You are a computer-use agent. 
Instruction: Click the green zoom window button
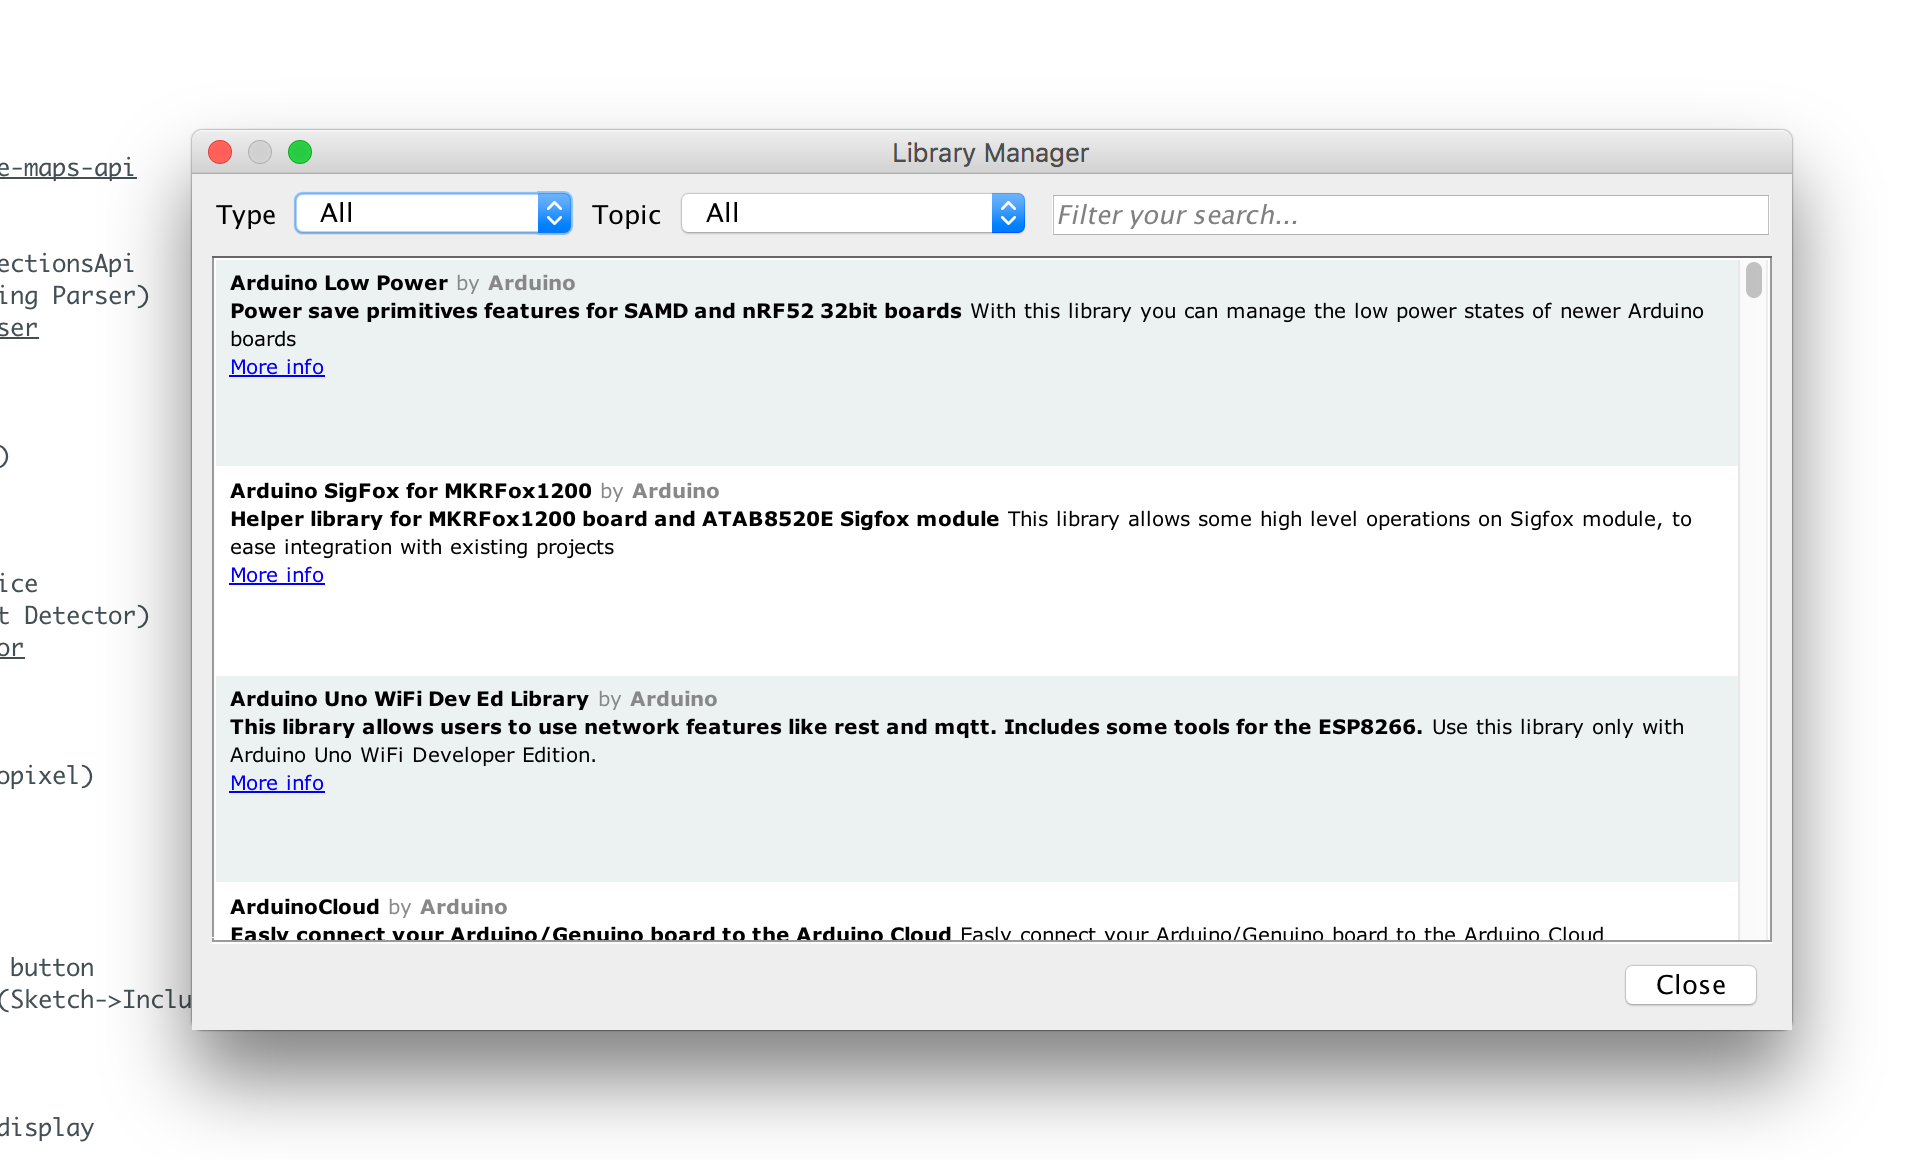300,152
